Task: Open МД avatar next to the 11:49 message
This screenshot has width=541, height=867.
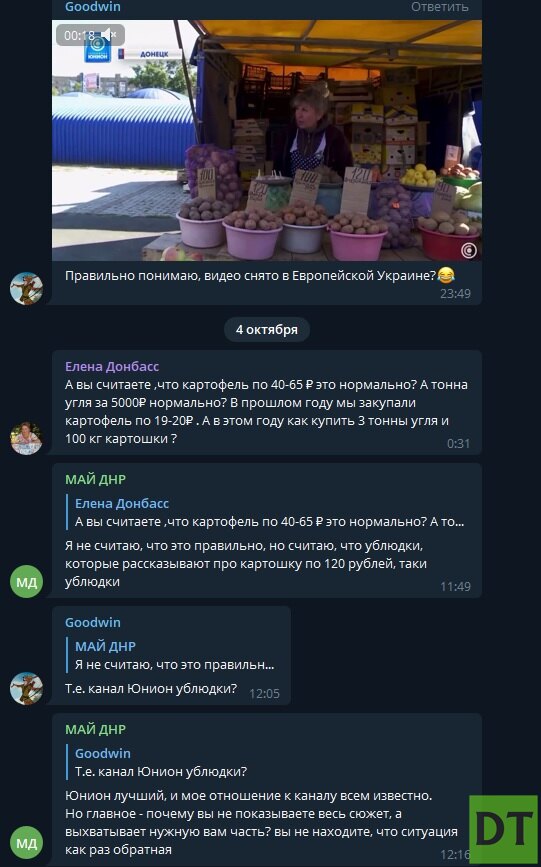Action: pos(27,582)
